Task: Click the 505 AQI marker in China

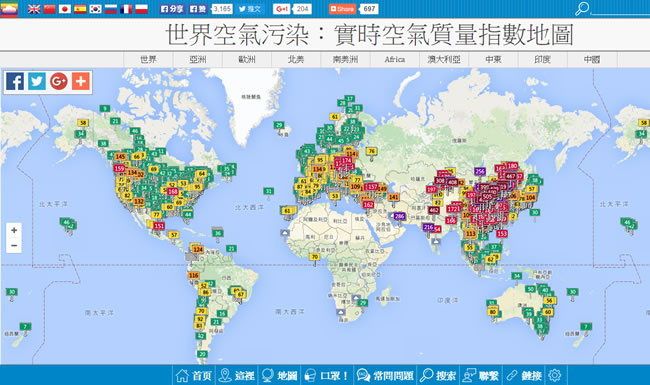Action: click(x=487, y=197)
